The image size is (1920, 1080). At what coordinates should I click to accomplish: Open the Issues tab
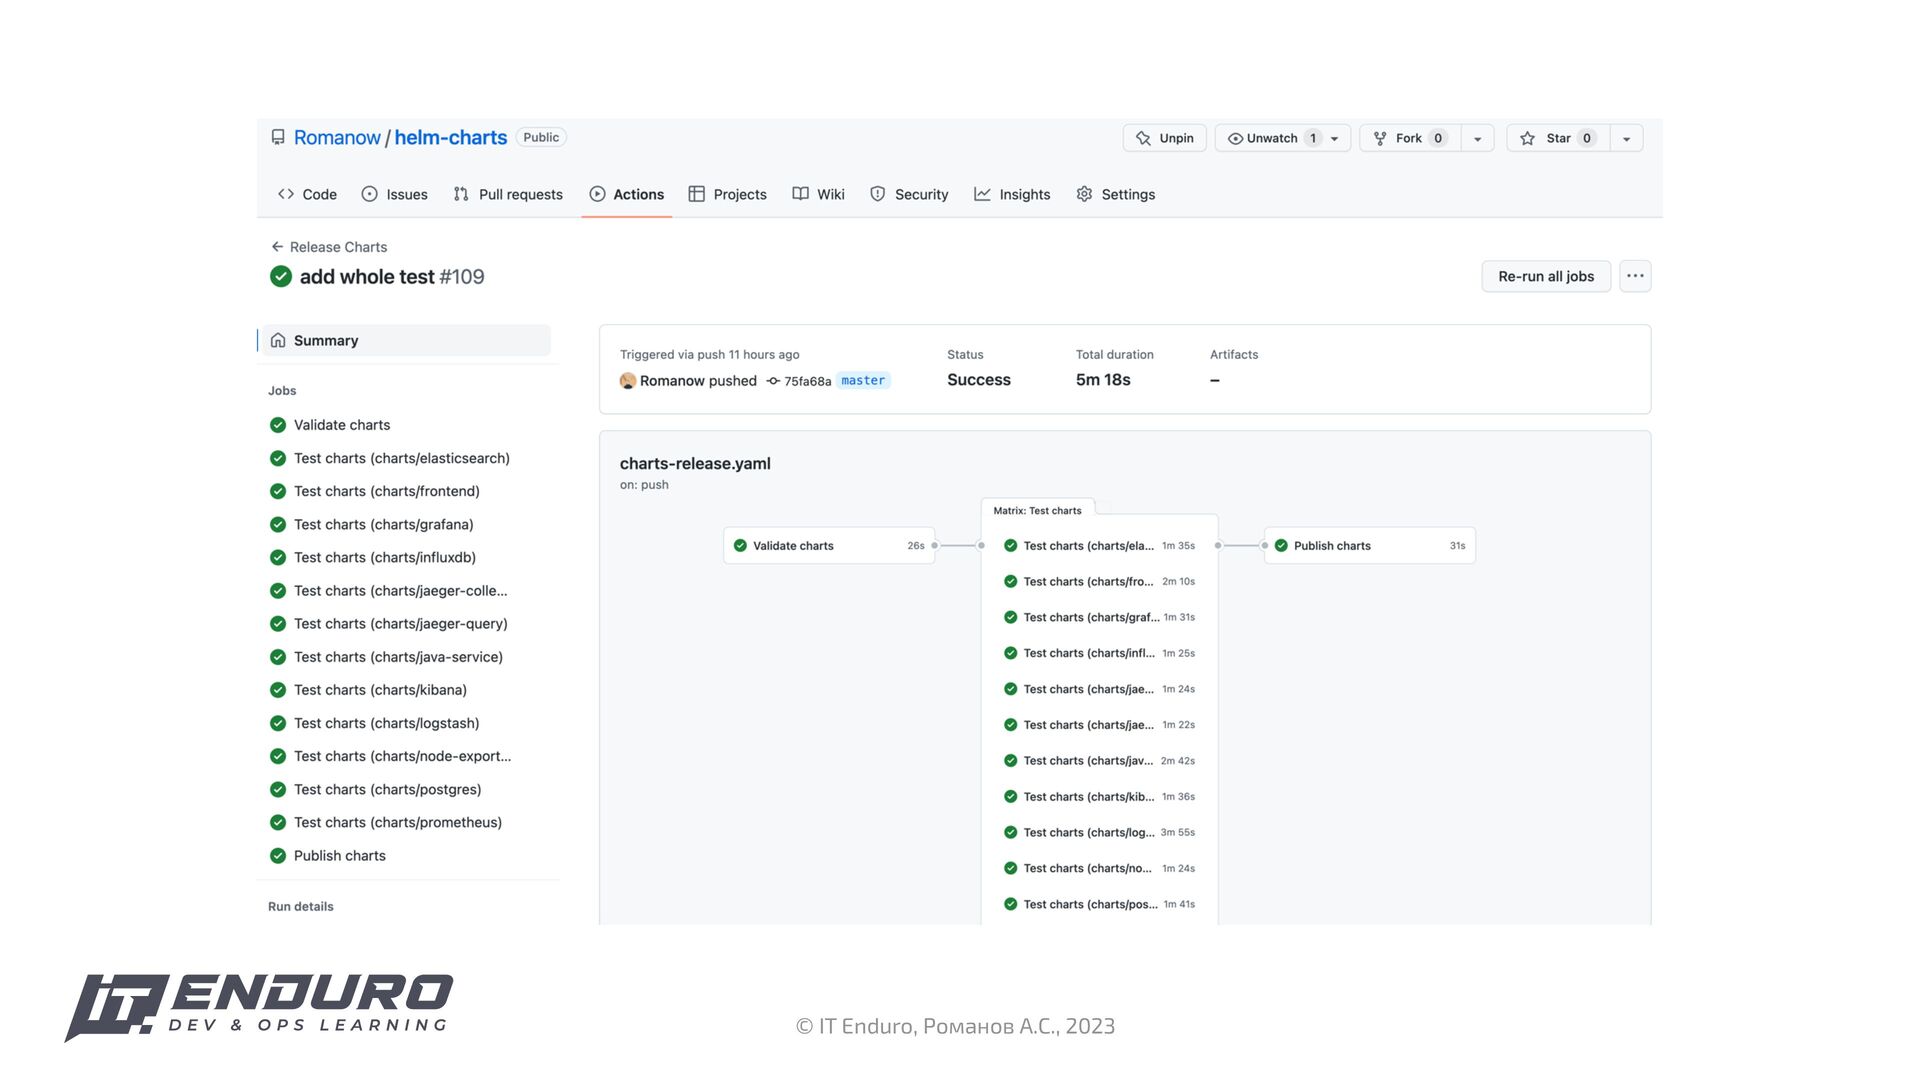[x=395, y=194]
